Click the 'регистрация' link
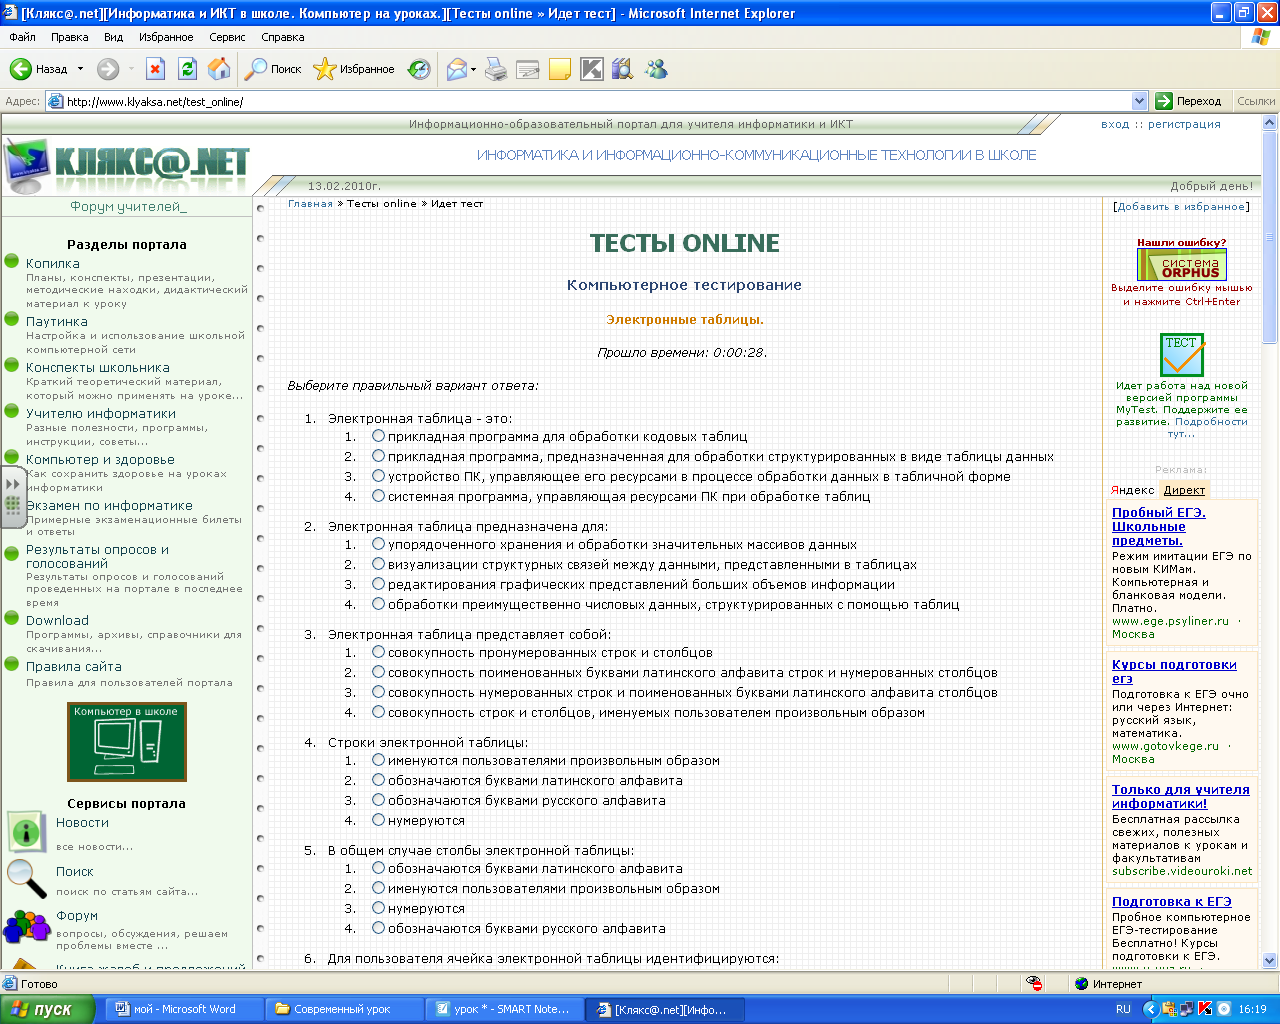Image resolution: width=1280 pixels, height=1024 pixels. 1184,124
